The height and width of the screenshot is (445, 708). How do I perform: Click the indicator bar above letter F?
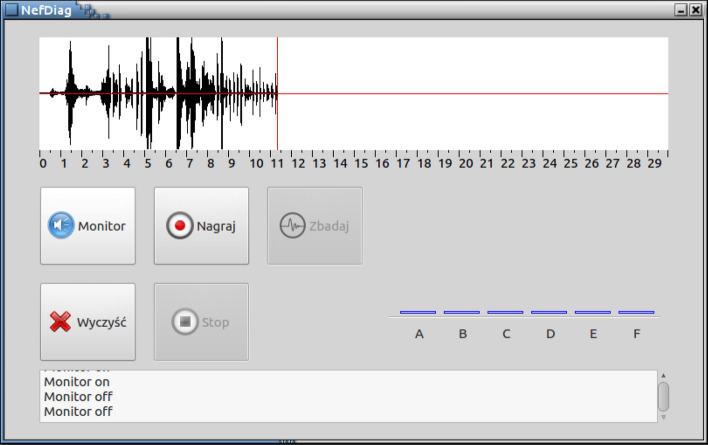point(636,312)
